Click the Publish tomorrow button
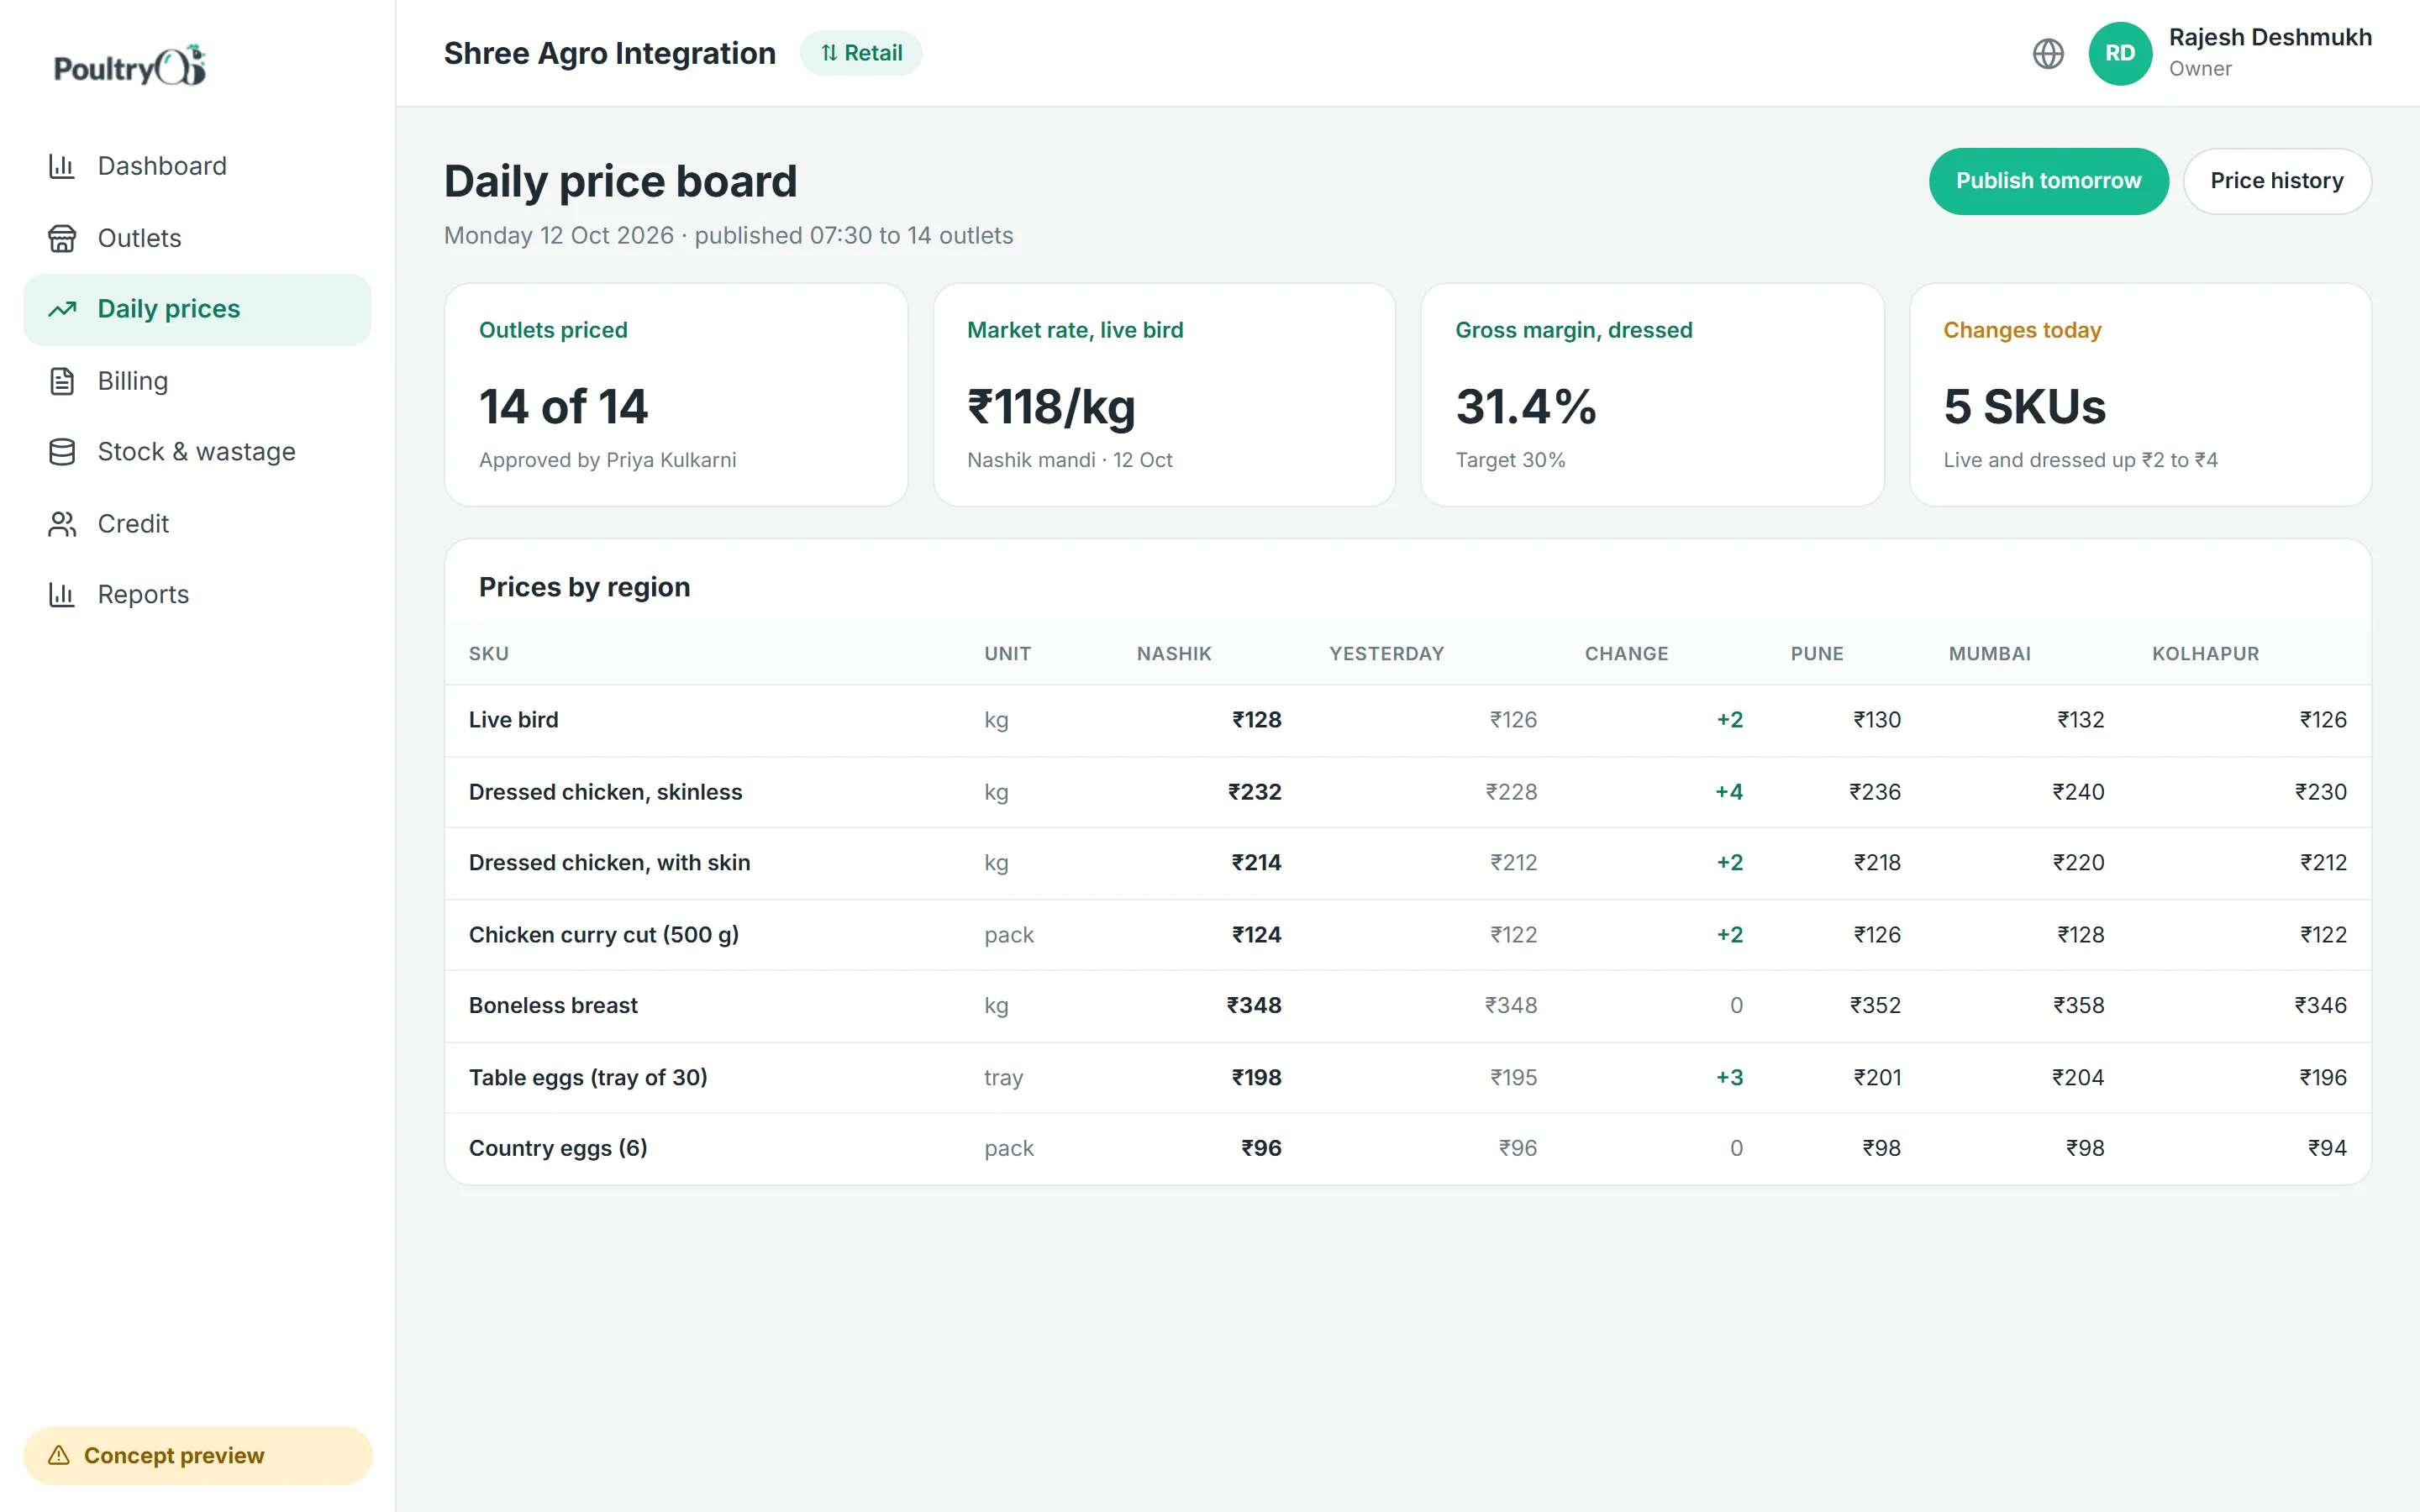 pyautogui.click(x=2048, y=181)
